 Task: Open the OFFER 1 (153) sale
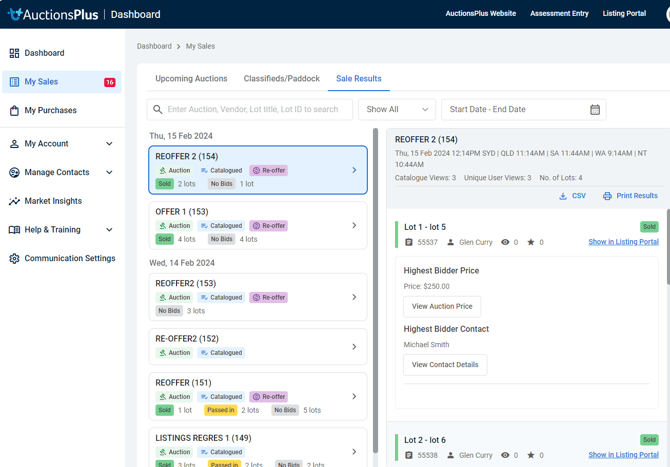click(258, 225)
